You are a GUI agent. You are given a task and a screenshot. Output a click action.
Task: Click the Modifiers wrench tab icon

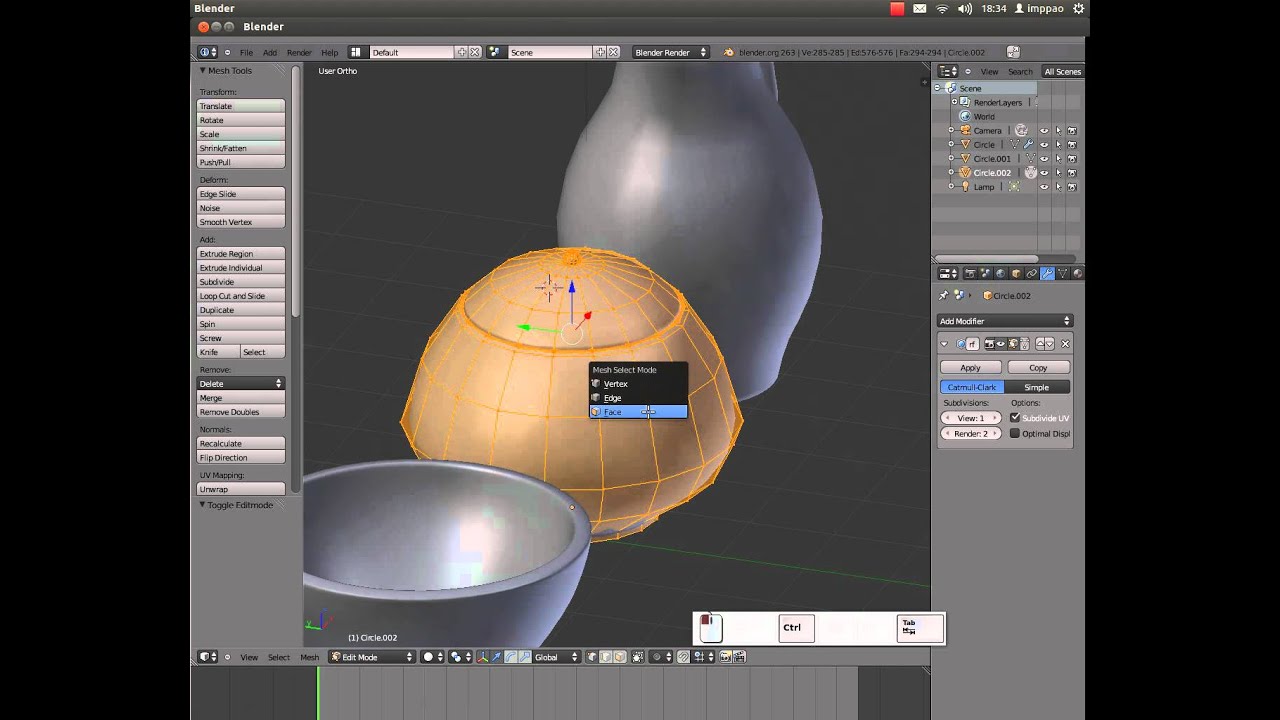[1047, 273]
